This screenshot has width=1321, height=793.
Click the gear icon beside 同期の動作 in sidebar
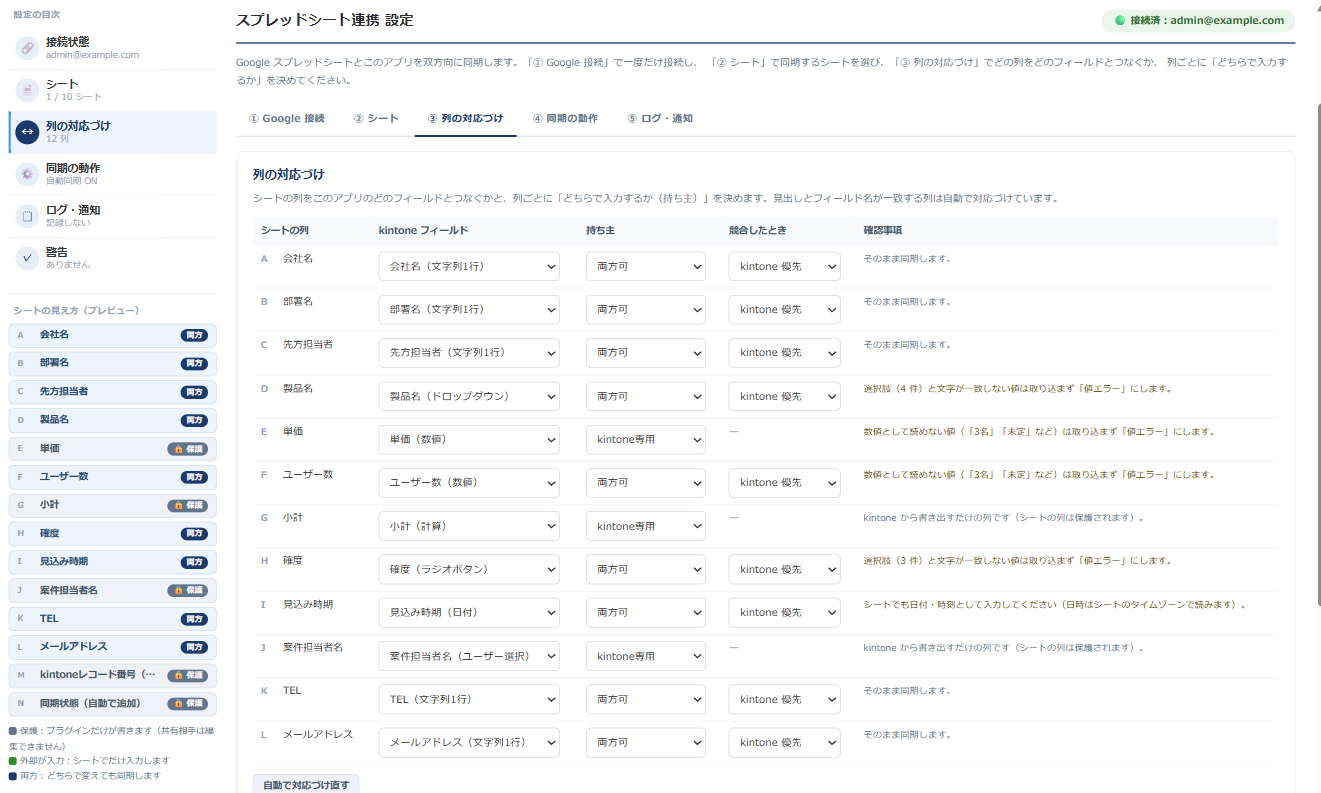tap(27, 174)
